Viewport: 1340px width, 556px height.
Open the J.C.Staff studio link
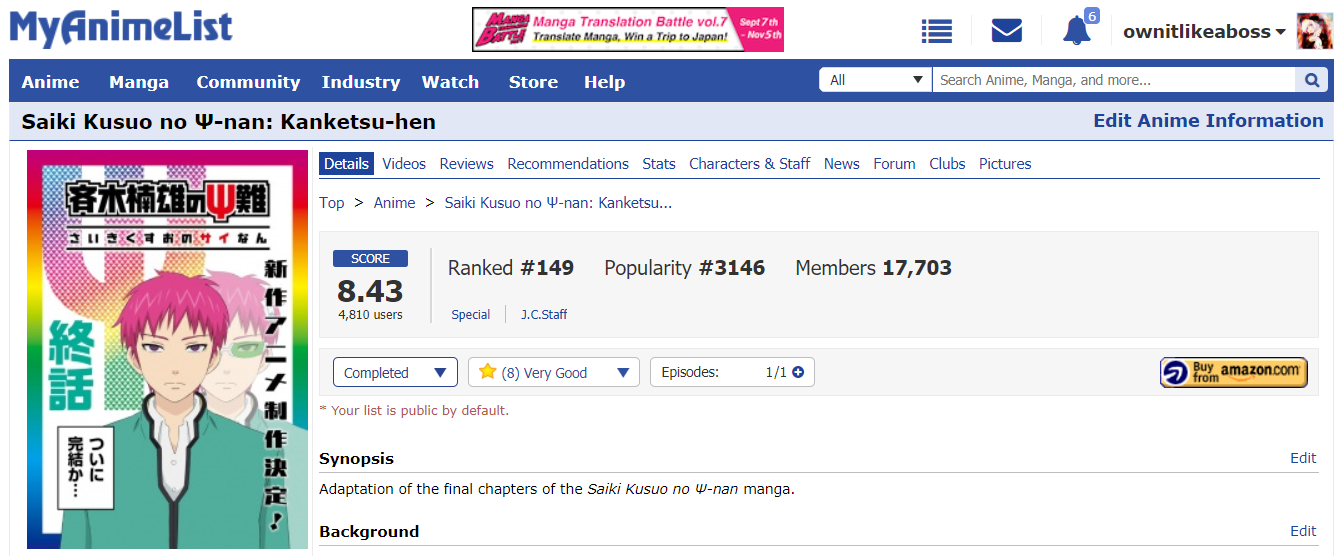[544, 314]
